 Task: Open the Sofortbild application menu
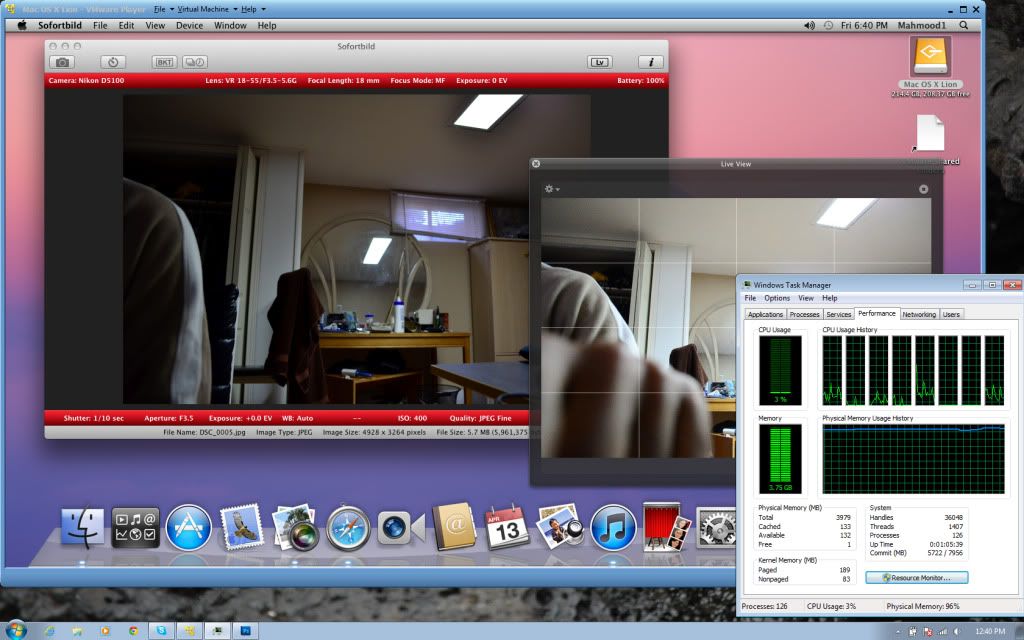59,25
